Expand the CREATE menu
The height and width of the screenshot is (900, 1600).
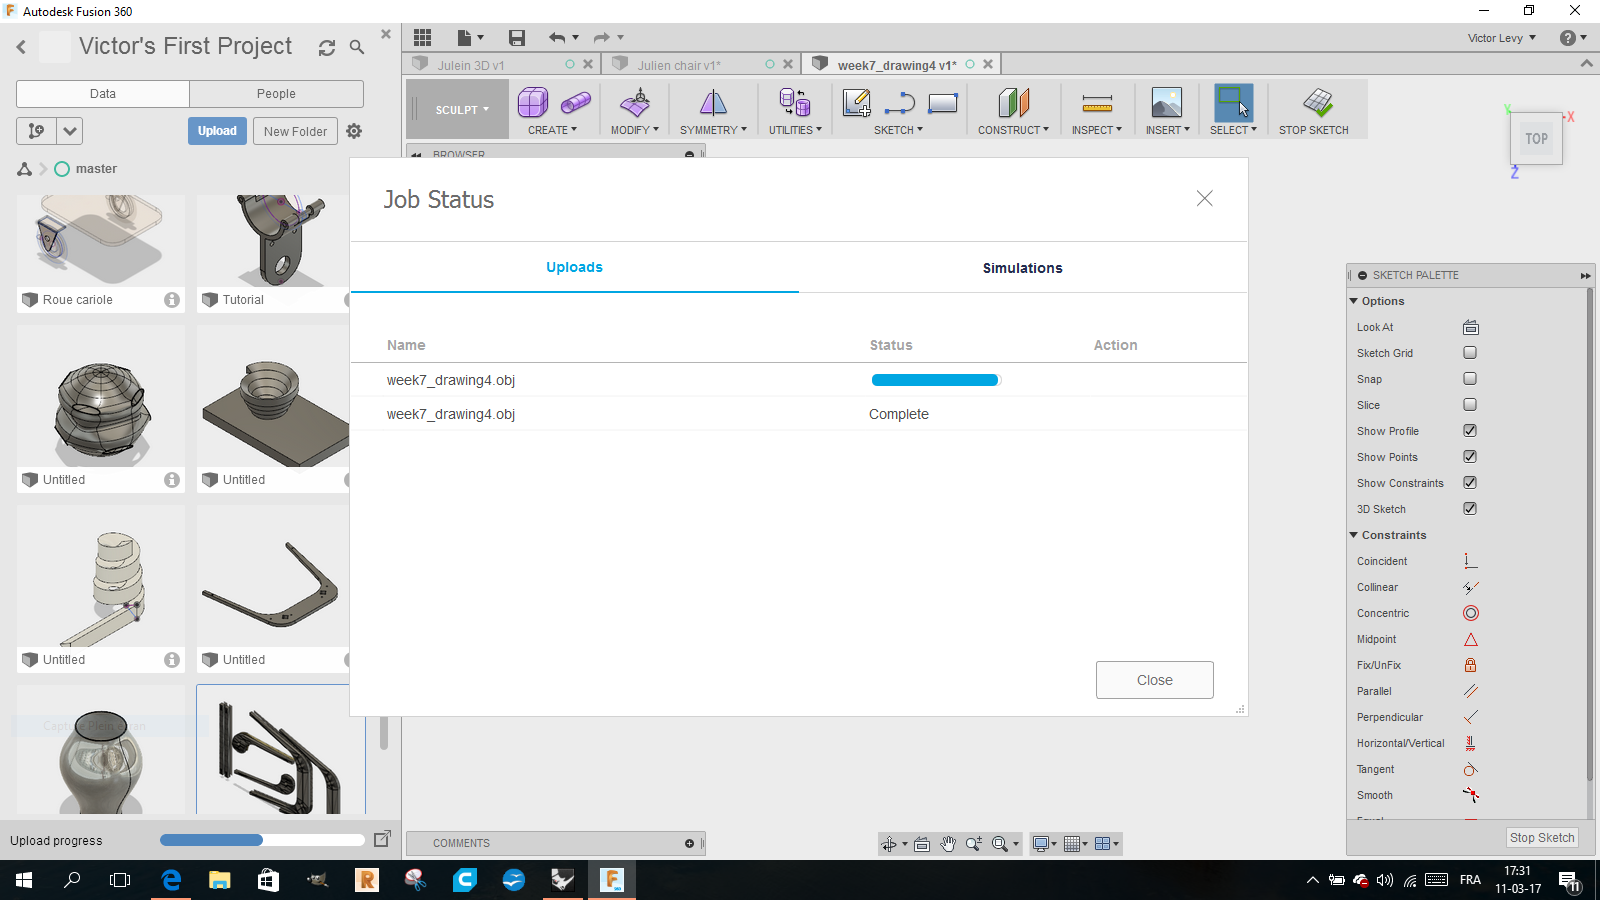(x=552, y=130)
